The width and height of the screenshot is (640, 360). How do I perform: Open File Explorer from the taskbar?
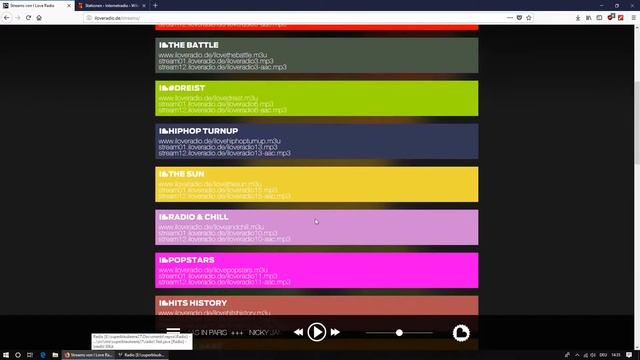pyautogui.click(x=55, y=355)
